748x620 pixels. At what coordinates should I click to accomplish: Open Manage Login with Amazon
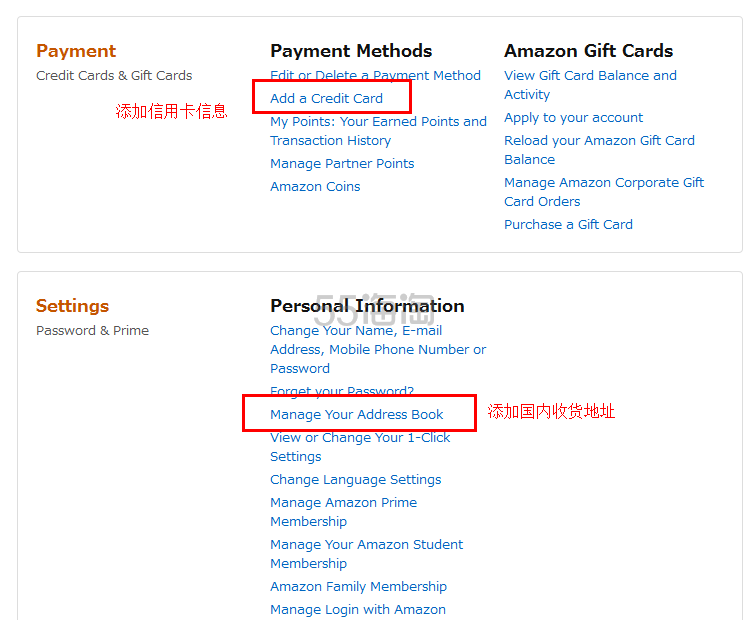tap(357, 610)
